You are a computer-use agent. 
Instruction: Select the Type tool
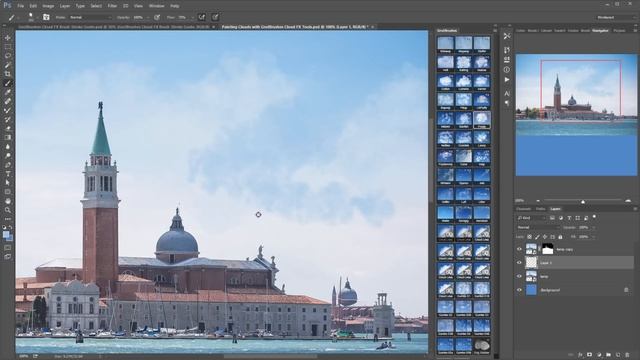(x=8, y=174)
